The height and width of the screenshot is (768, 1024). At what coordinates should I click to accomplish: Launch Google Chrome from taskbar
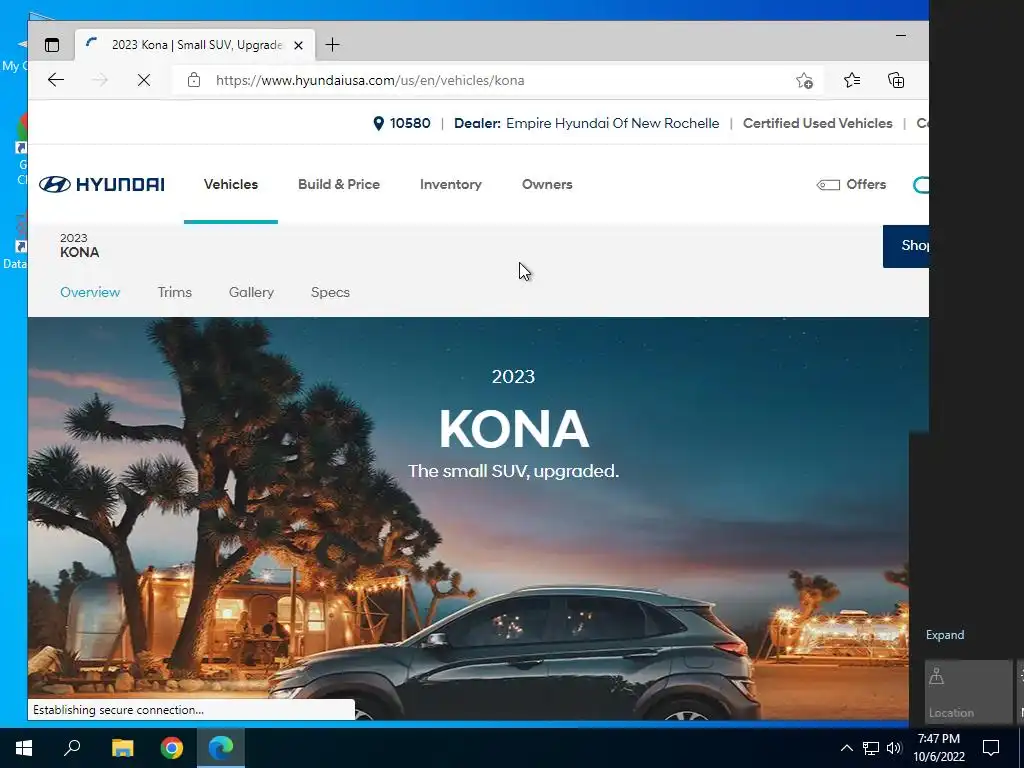click(x=172, y=748)
